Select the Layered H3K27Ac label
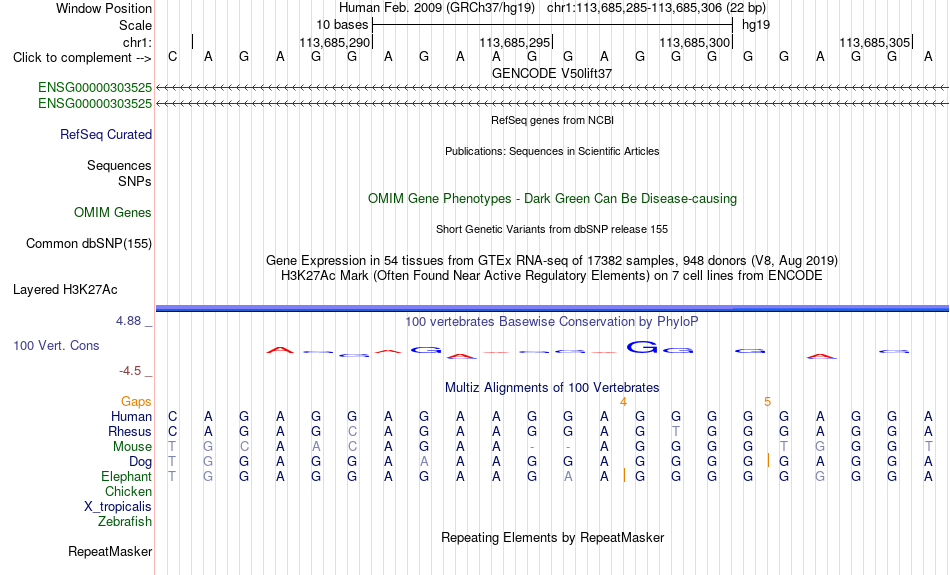This screenshot has height=575, width=950. [65, 290]
